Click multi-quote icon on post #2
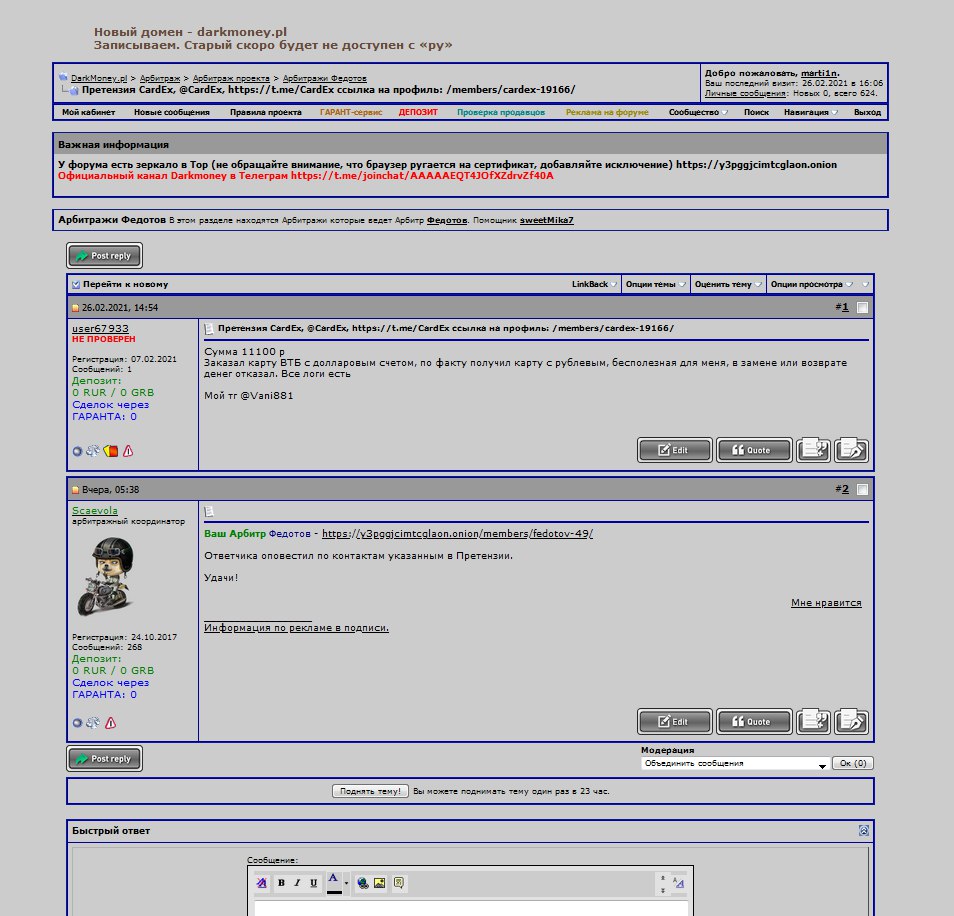 point(813,721)
